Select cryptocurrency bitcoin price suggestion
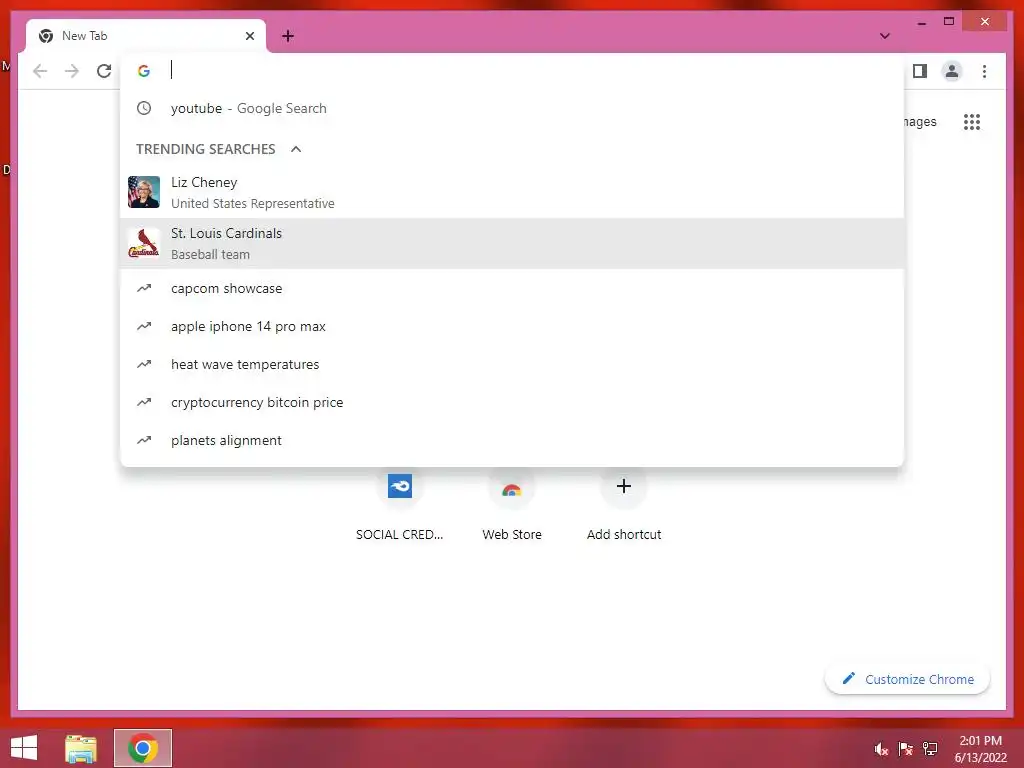1024x768 pixels. [x=512, y=402]
